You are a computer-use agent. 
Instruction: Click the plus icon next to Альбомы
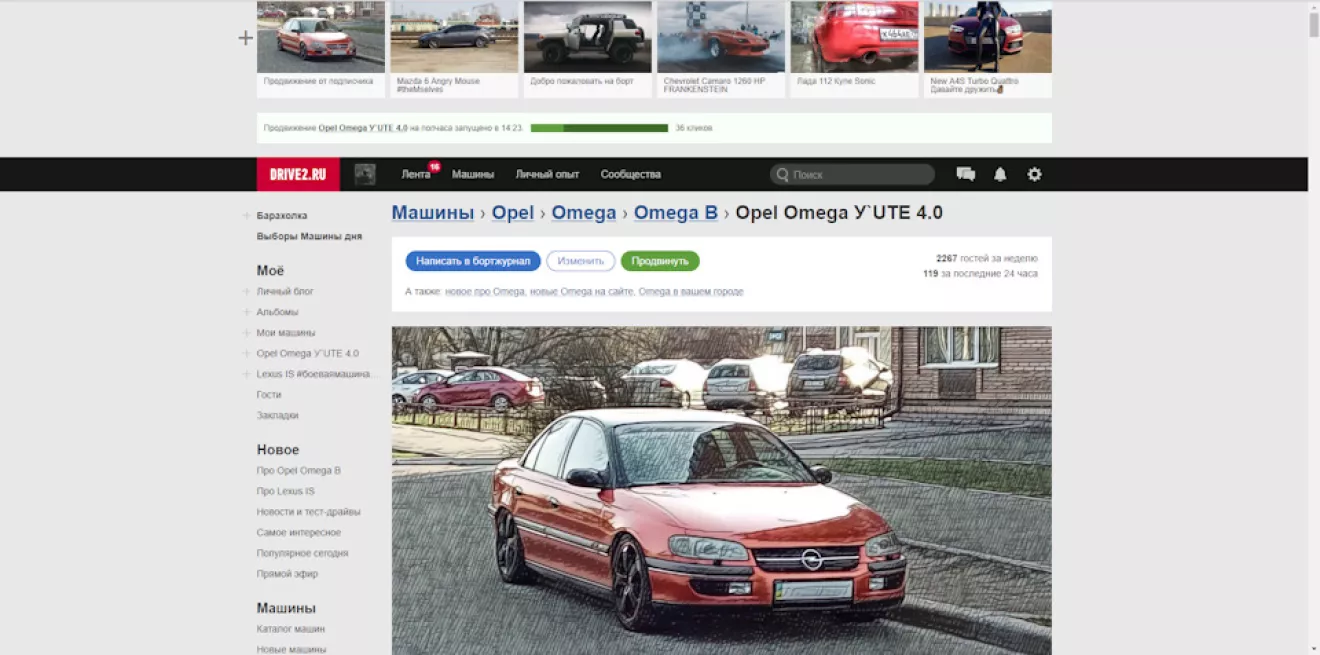pos(246,312)
